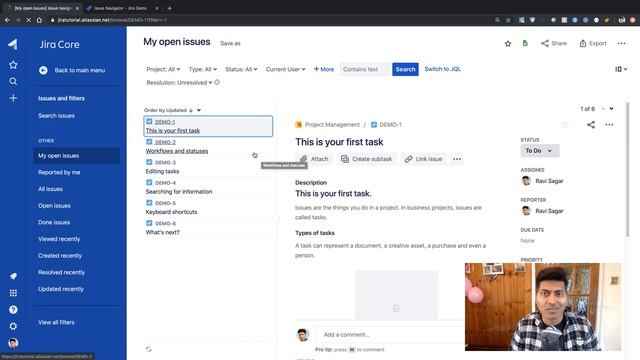Open the help question mark icon
Screen dimensions: 640x360
click(x=13, y=310)
